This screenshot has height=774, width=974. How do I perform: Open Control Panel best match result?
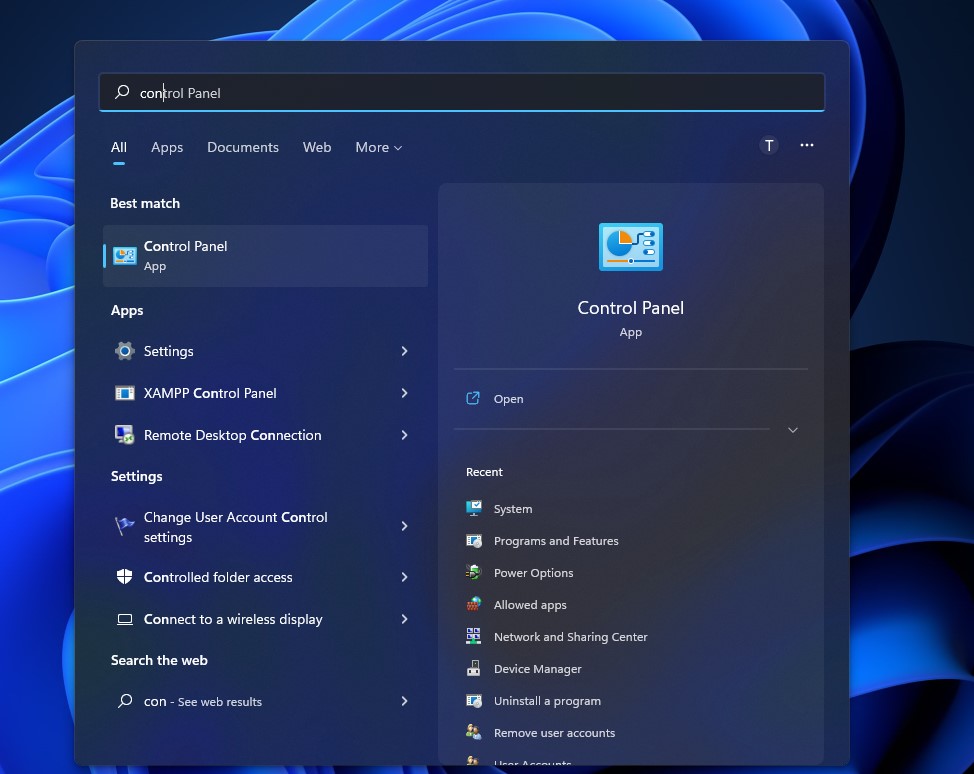265,255
